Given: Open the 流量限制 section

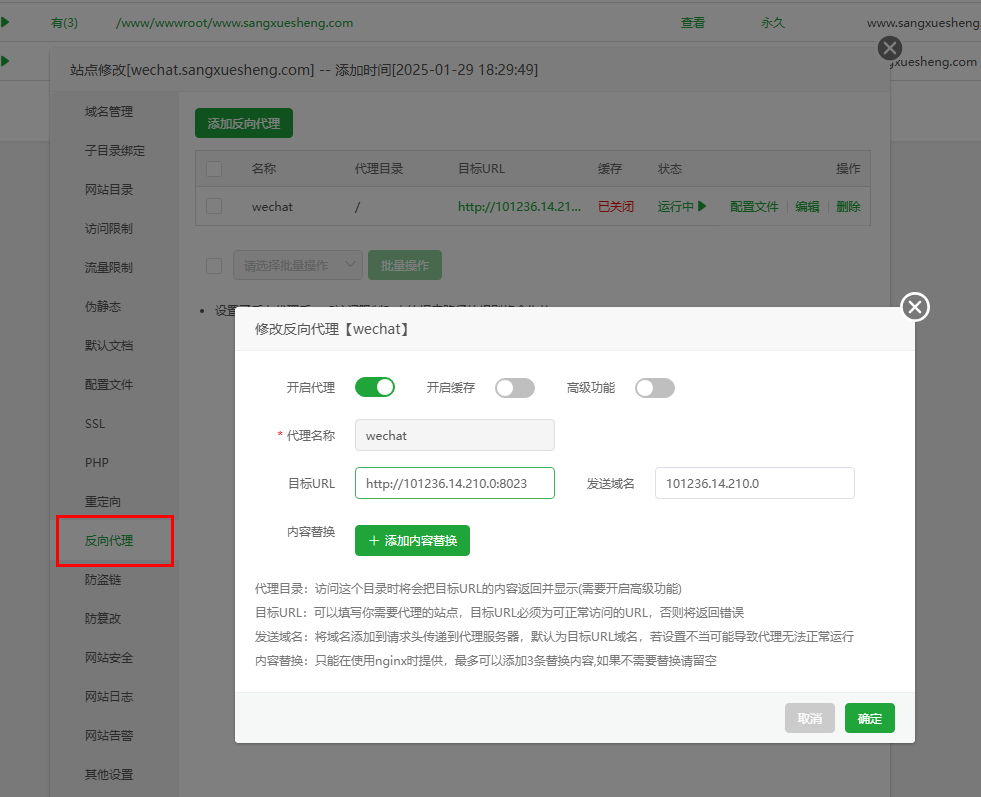Looking at the screenshot, I should [109, 268].
